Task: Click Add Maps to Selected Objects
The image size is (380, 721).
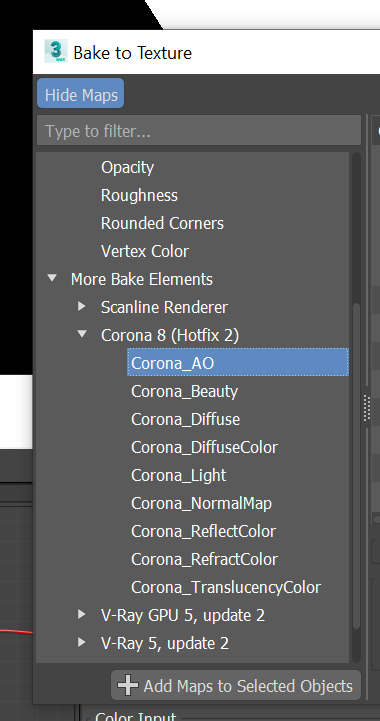Action: (236, 686)
